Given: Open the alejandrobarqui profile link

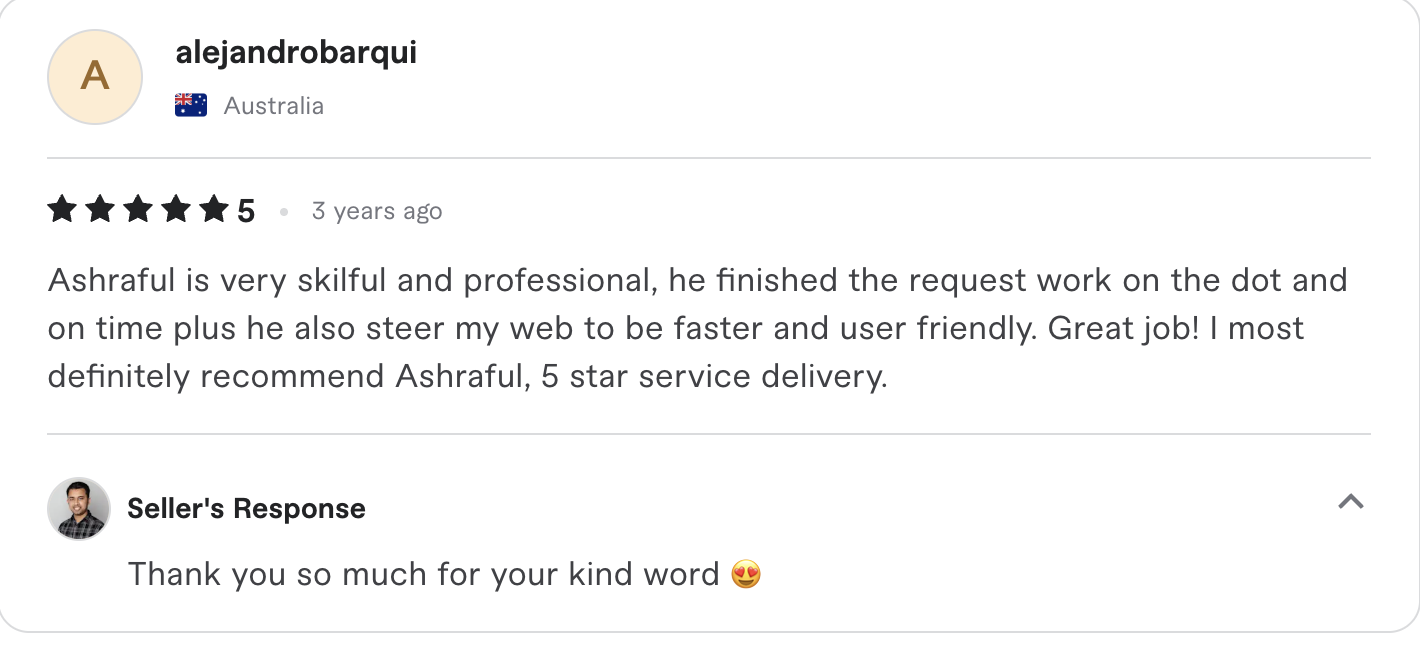Looking at the screenshot, I should (x=296, y=52).
